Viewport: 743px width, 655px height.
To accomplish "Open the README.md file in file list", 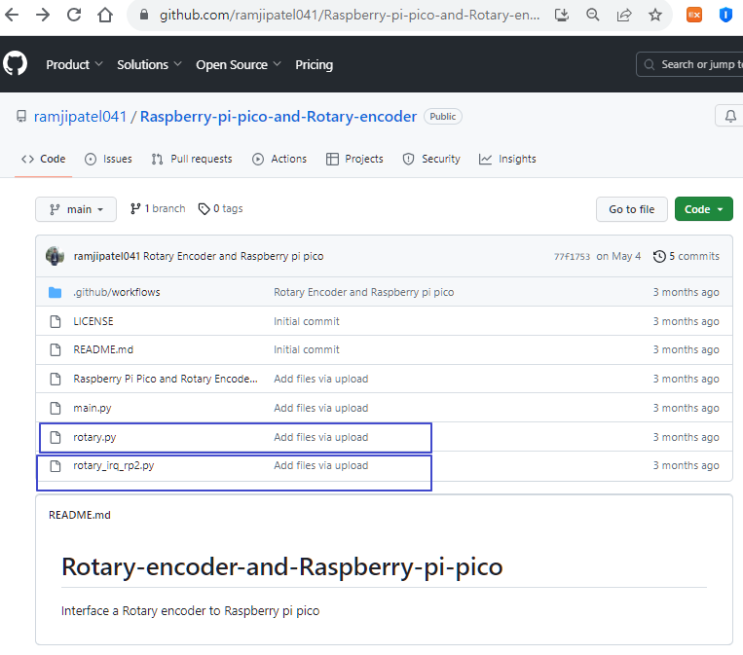I will point(103,350).
